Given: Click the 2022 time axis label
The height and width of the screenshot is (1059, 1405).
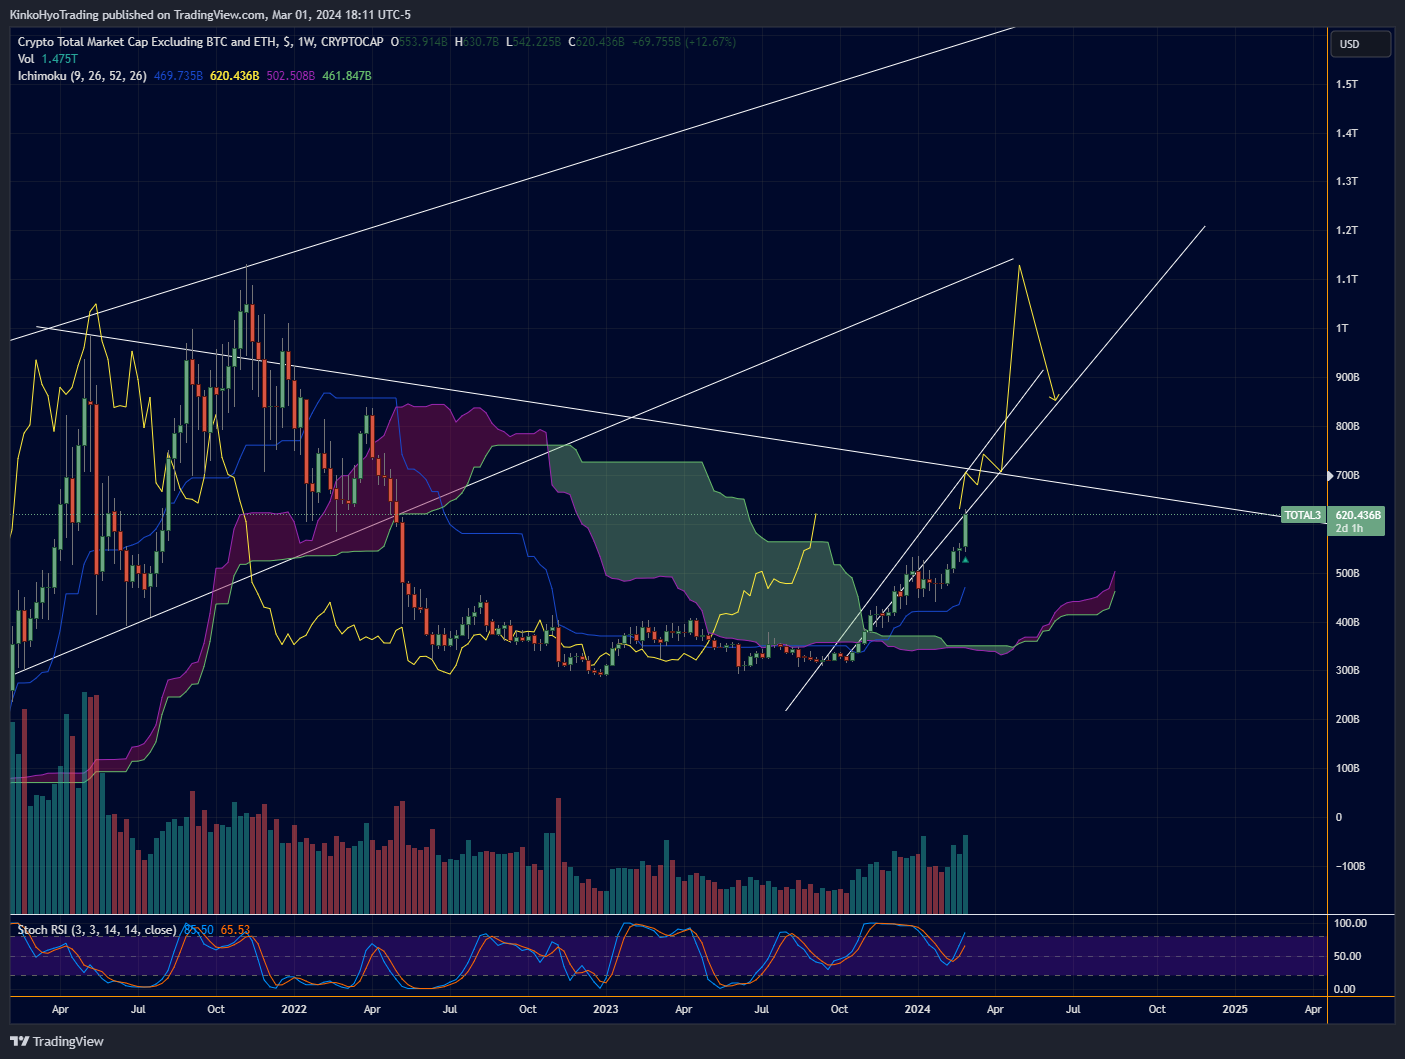Looking at the screenshot, I should [x=294, y=1009].
